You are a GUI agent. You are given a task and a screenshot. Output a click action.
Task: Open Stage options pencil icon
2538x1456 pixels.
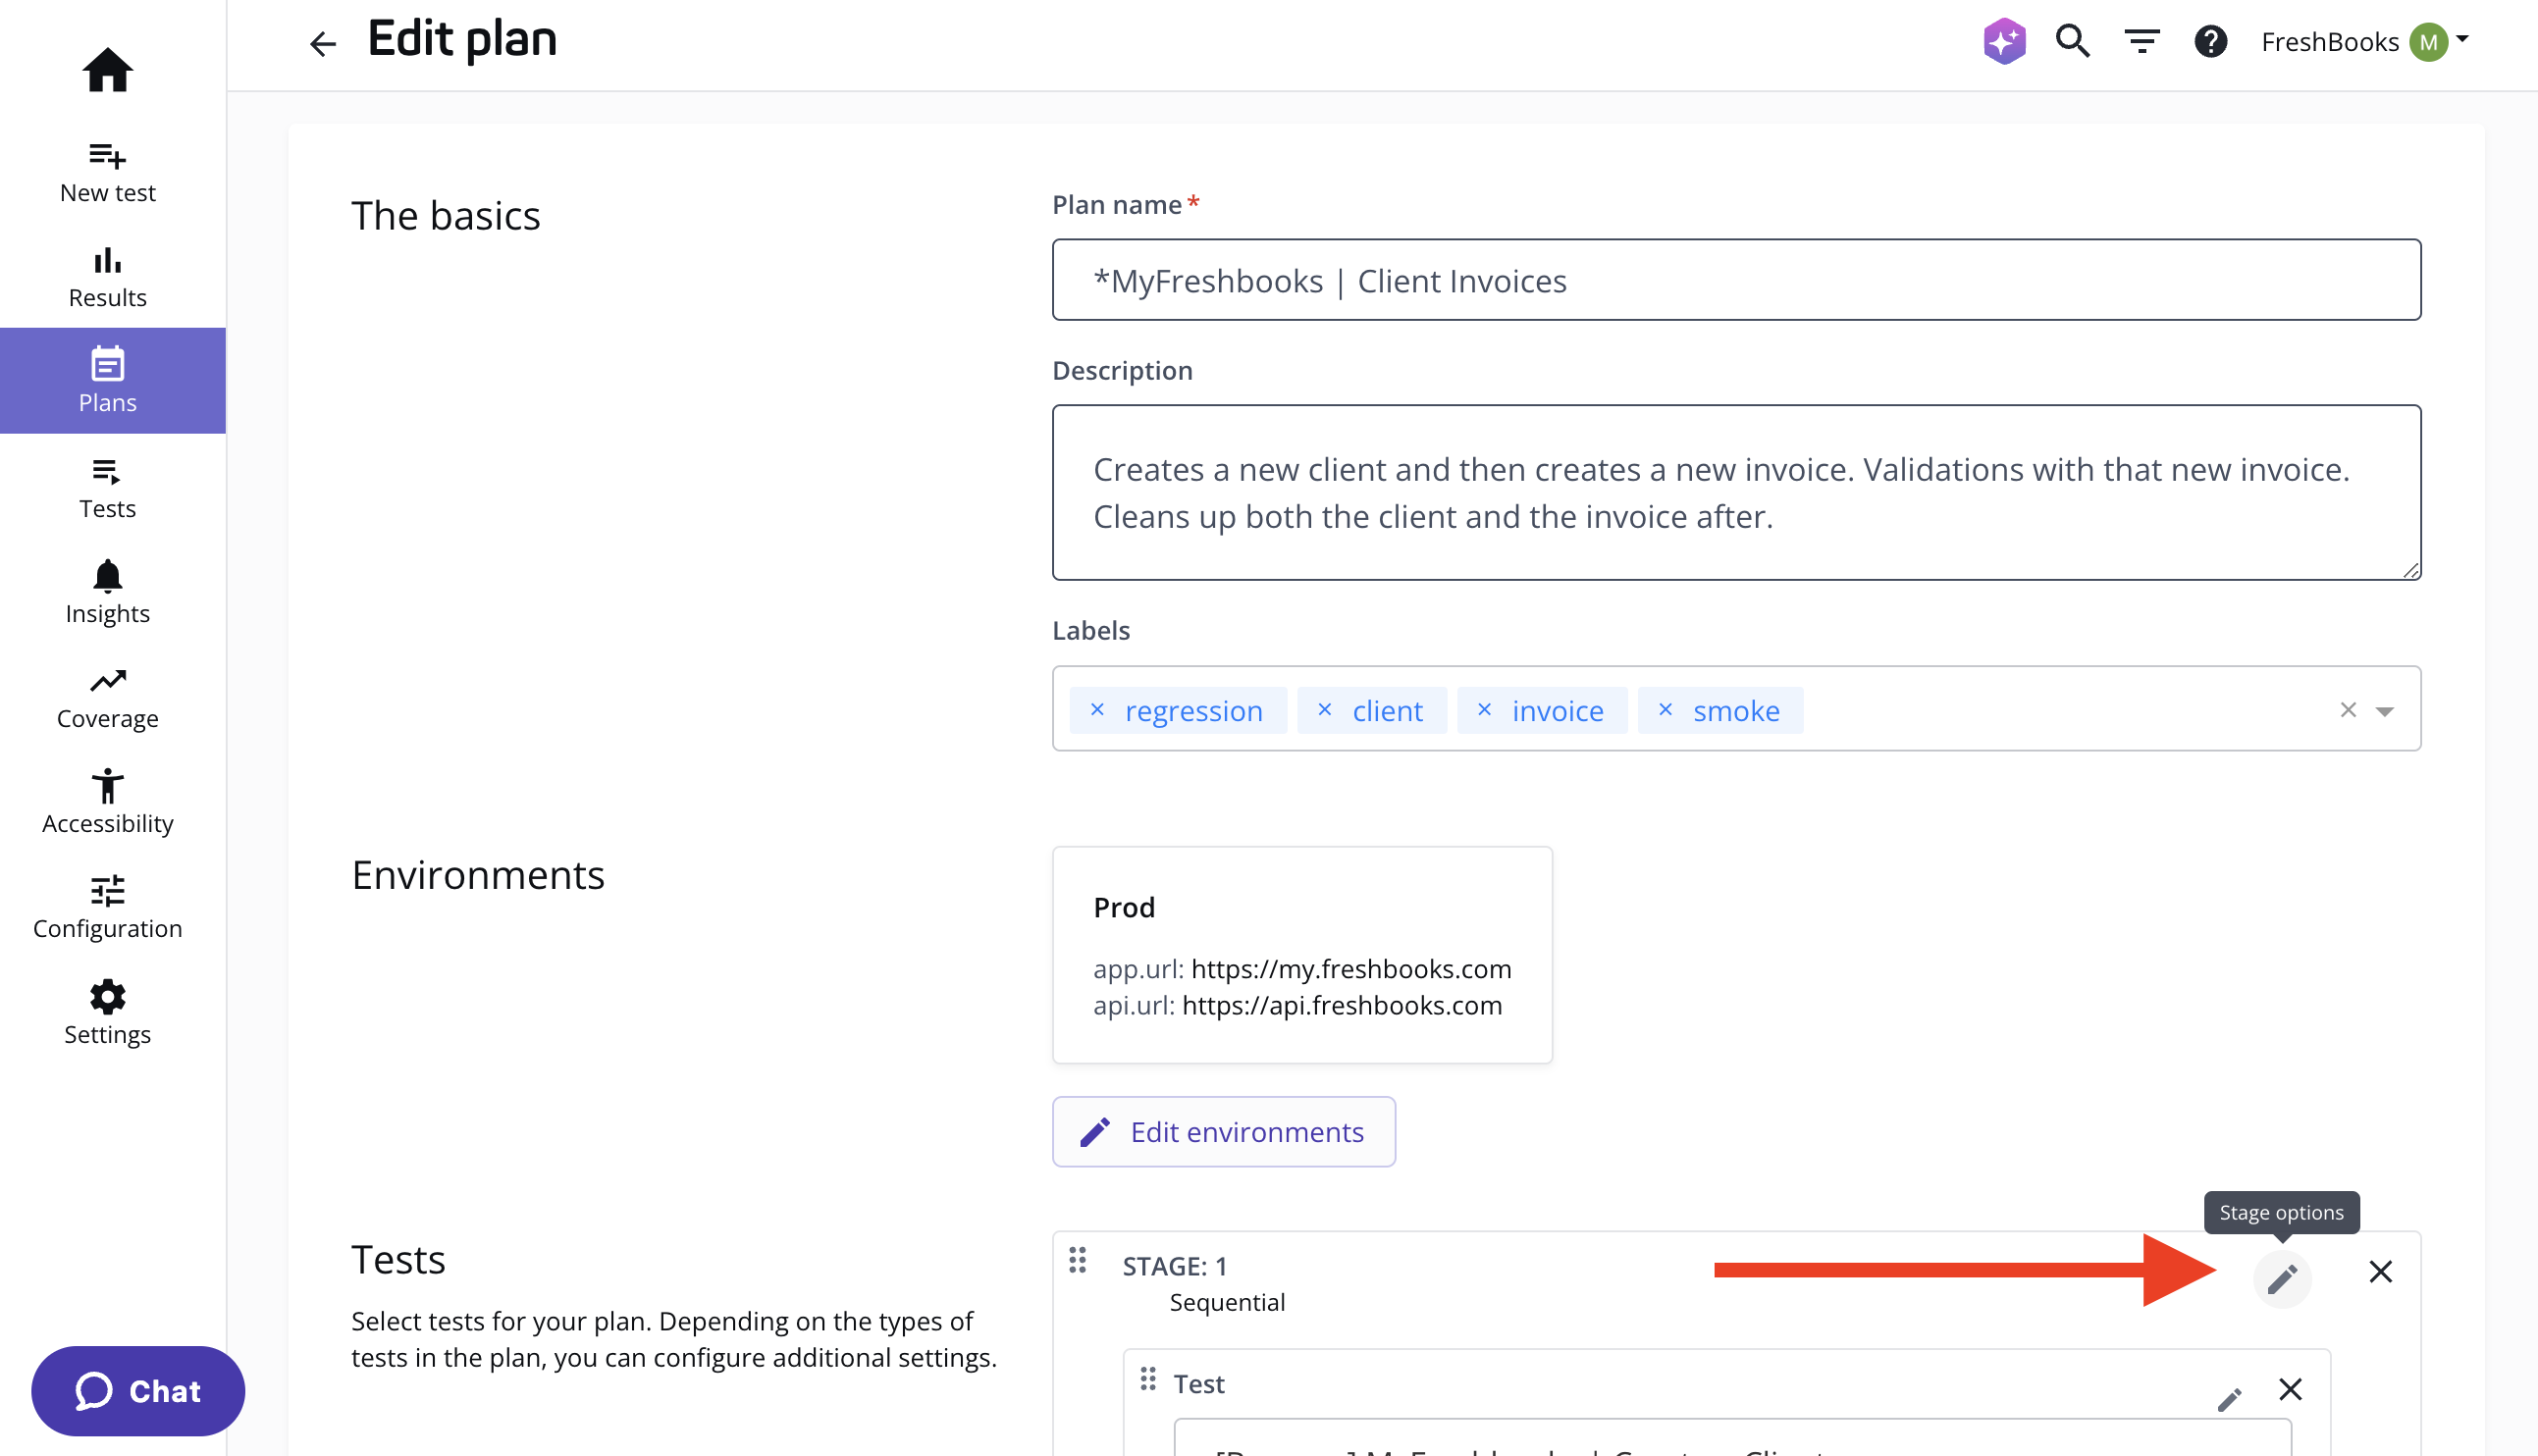pos(2281,1278)
